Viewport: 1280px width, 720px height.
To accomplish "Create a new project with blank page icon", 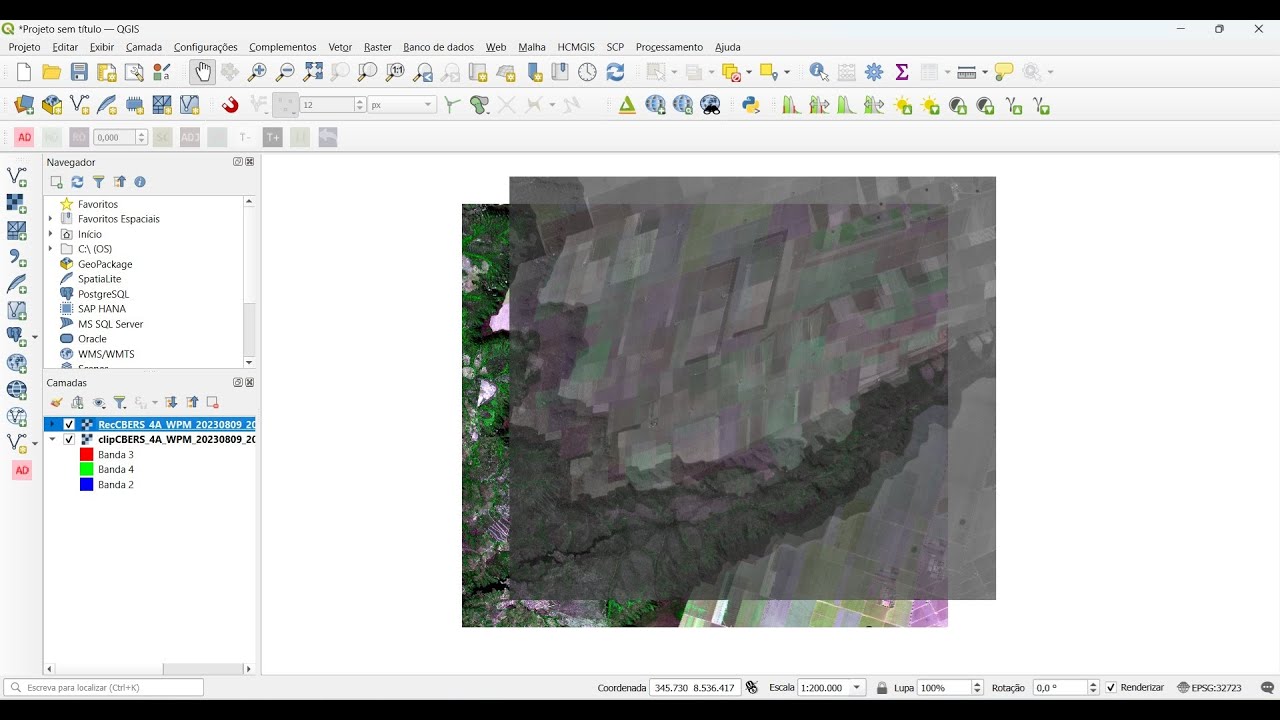I will pyautogui.click(x=24, y=72).
